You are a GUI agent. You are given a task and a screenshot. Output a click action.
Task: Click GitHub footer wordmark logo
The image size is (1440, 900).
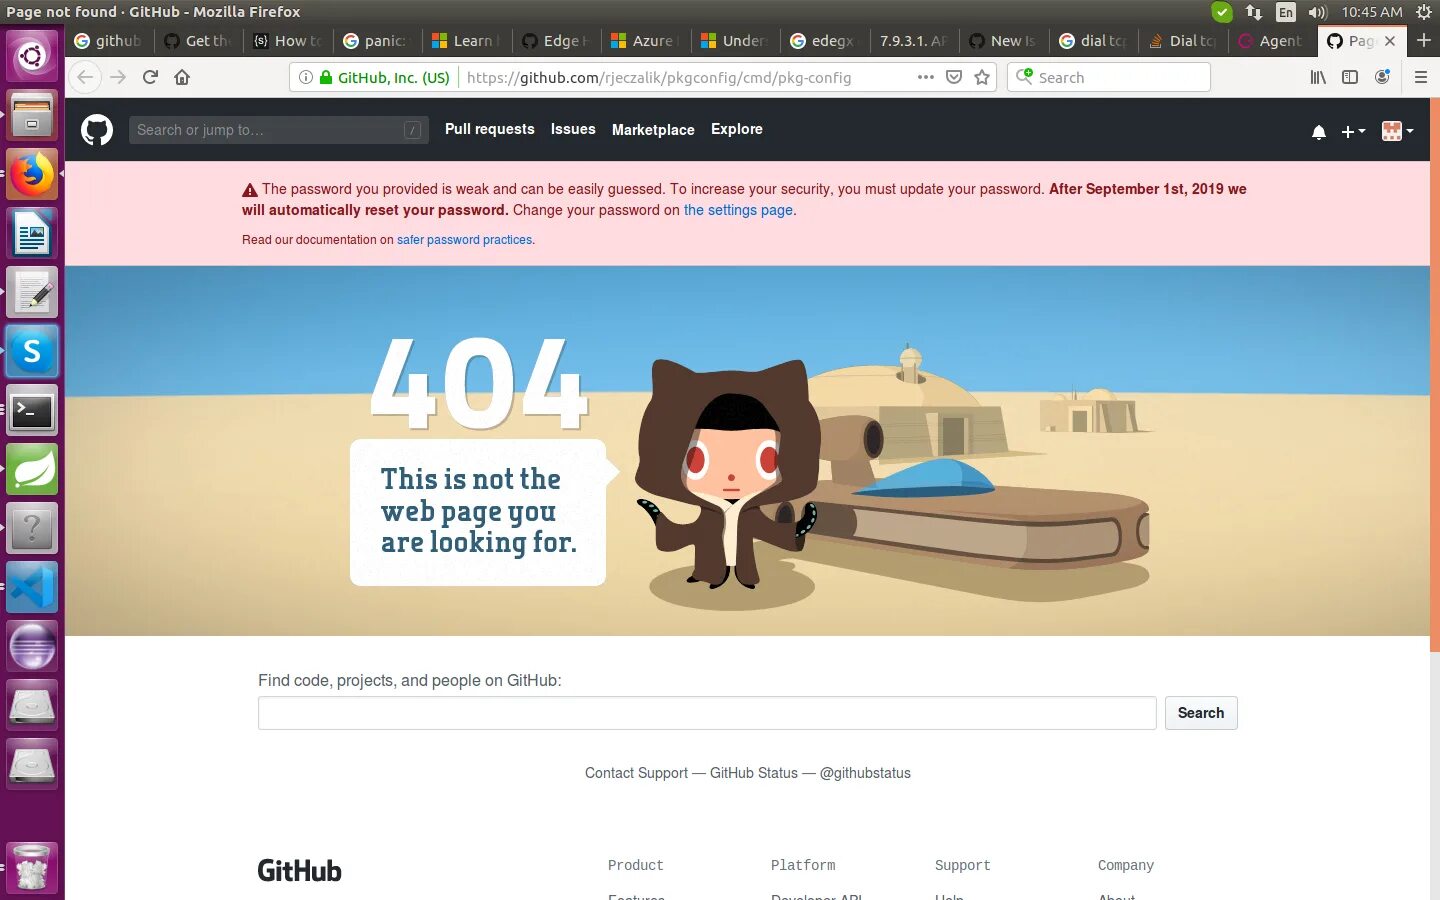pos(299,871)
